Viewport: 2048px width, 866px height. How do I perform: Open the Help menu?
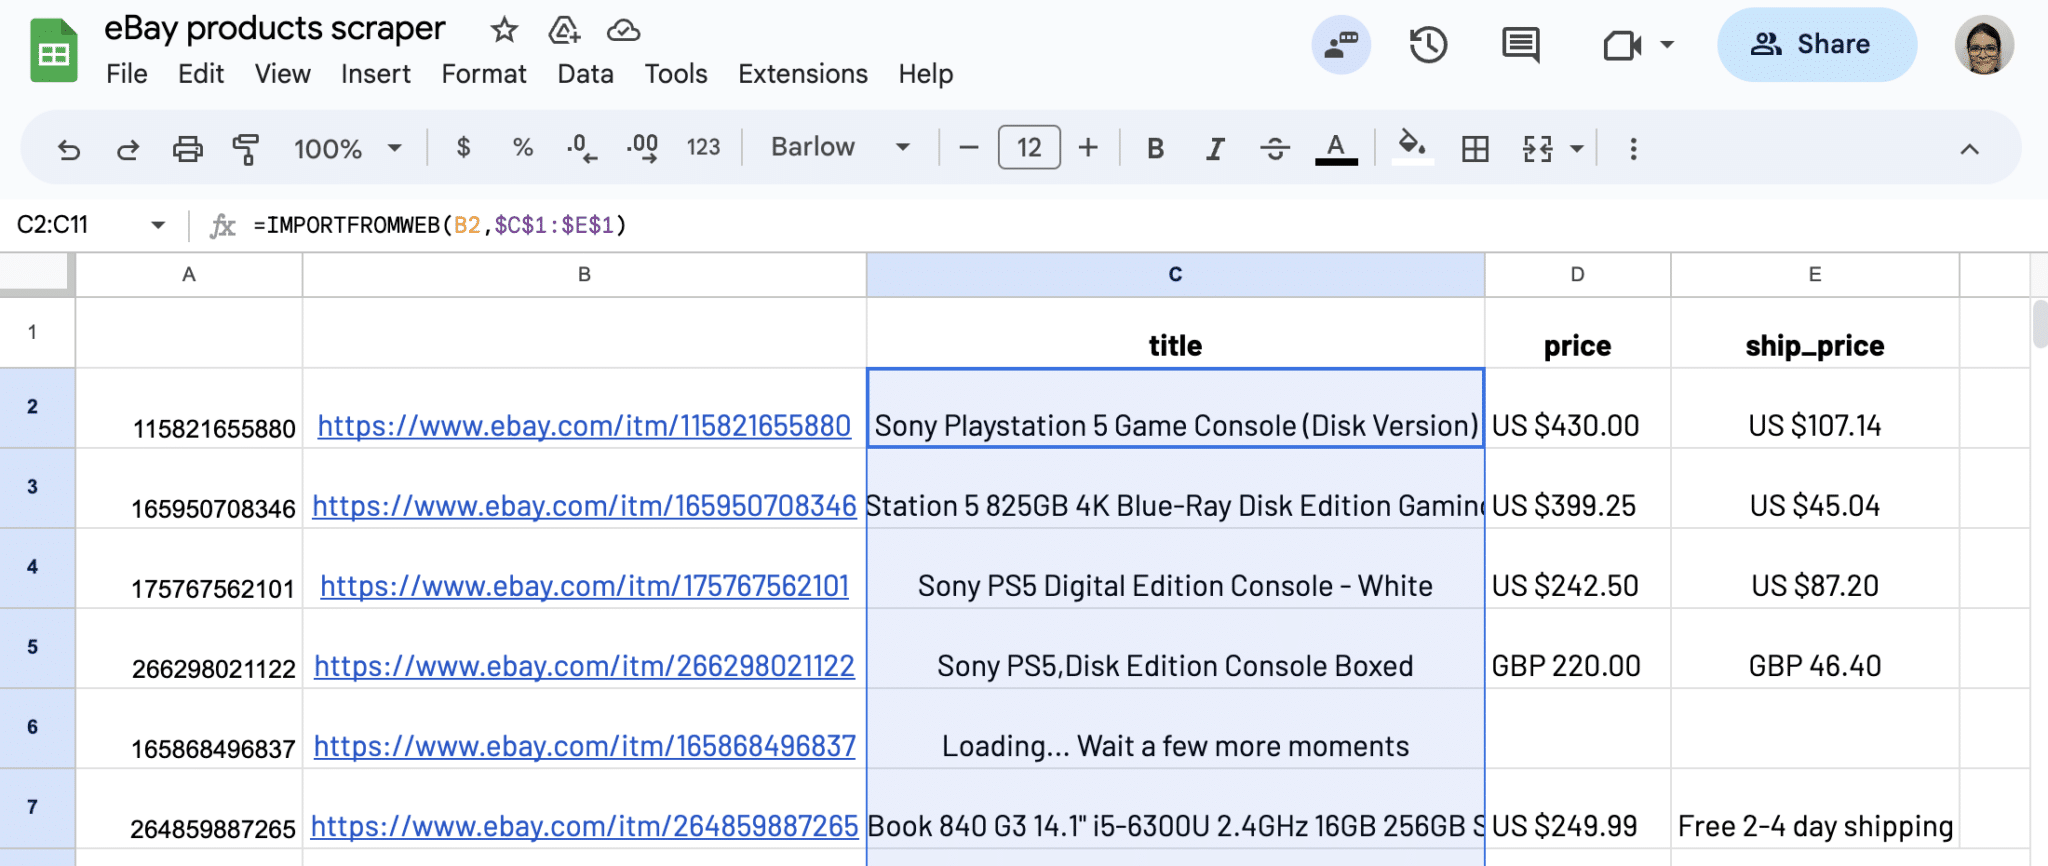[x=926, y=74]
